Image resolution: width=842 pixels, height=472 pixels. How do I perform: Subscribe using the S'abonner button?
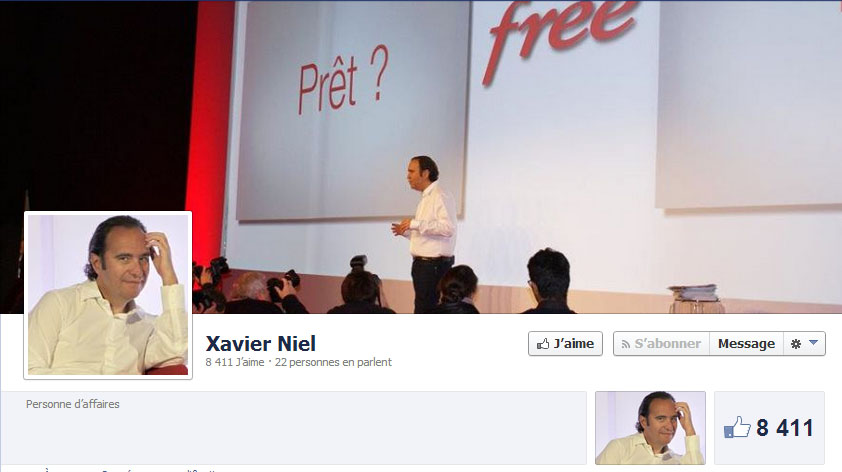tap(662, 344)
